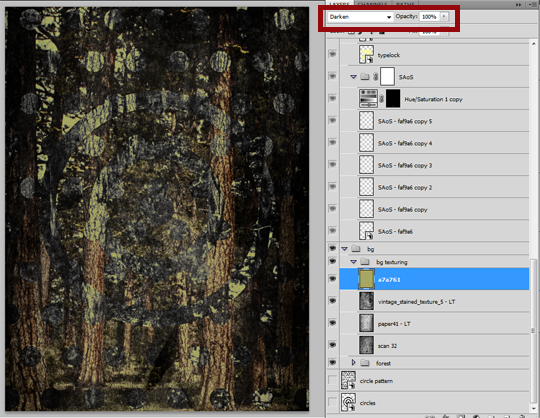This screenshot has width=540, height=418.
Task: Click the bg texturing folder icon
Action: (365, 262)
